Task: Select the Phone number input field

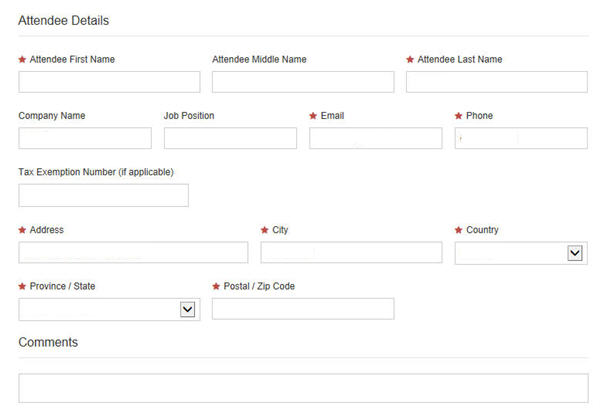Action: pos(520,138)
